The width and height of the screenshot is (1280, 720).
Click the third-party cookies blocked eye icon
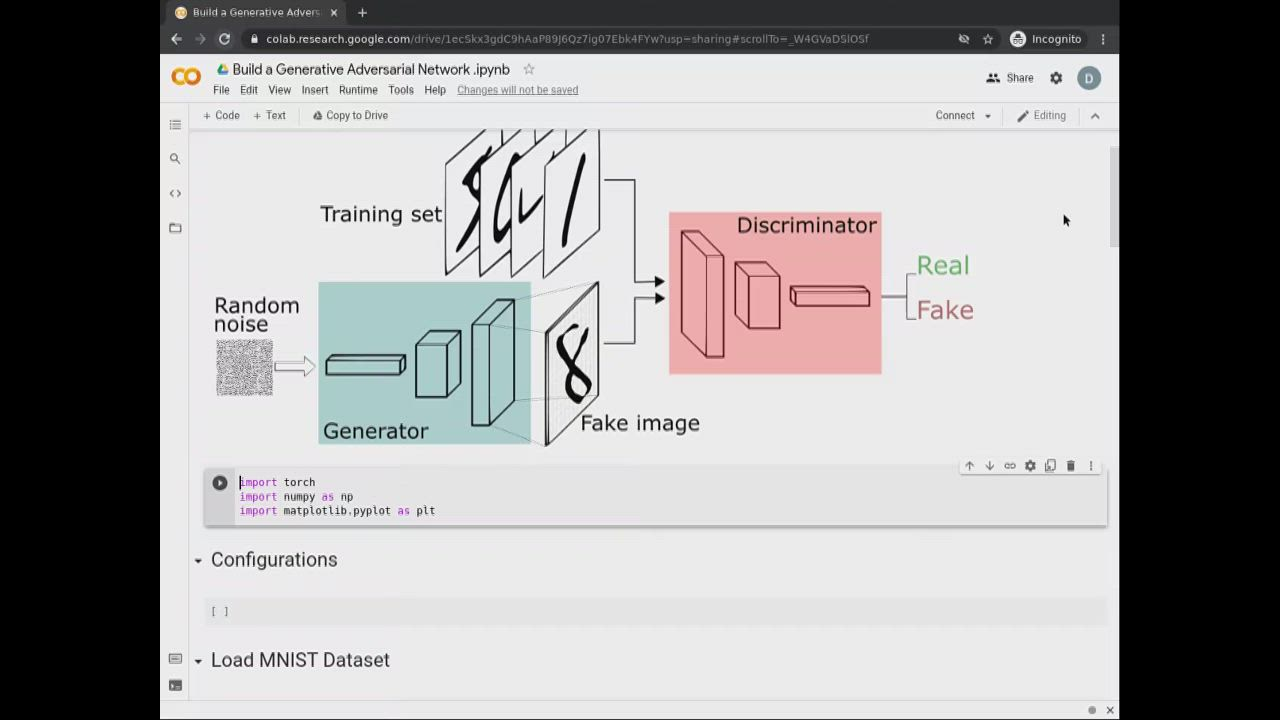click(x=964, y=39)
